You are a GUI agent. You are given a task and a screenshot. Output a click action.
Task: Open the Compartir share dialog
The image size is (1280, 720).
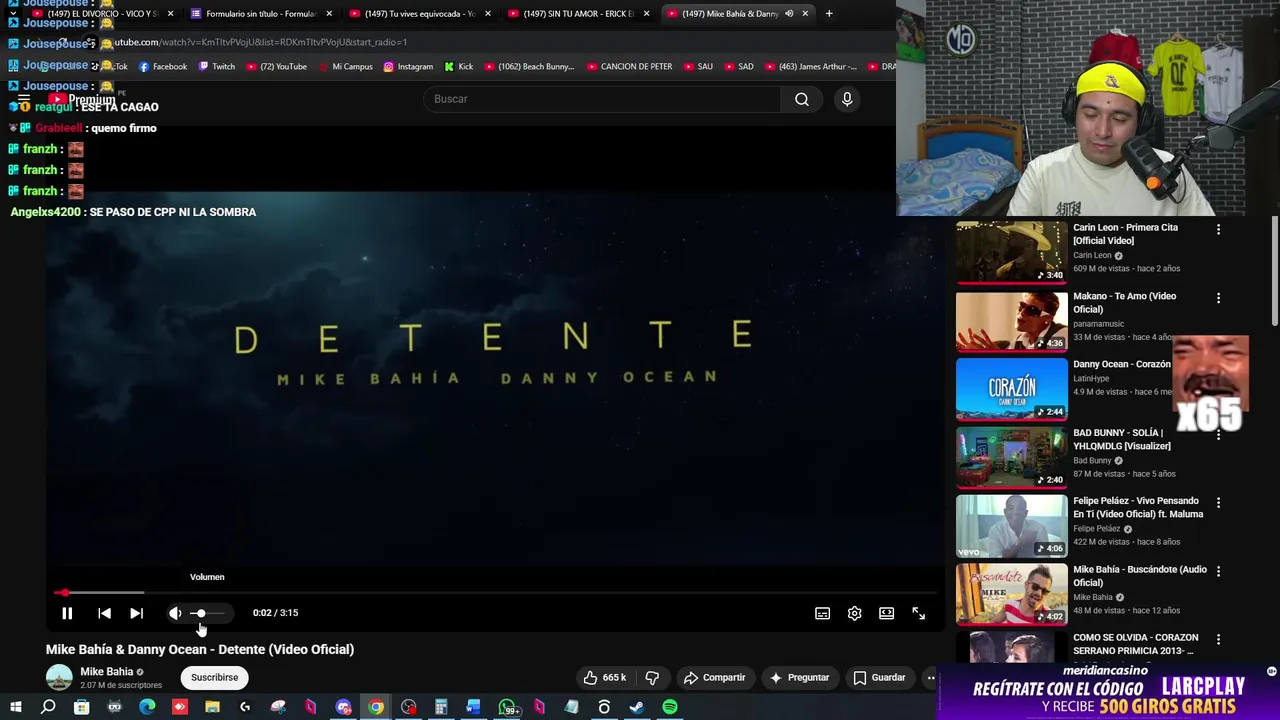[x=715, y=677]
